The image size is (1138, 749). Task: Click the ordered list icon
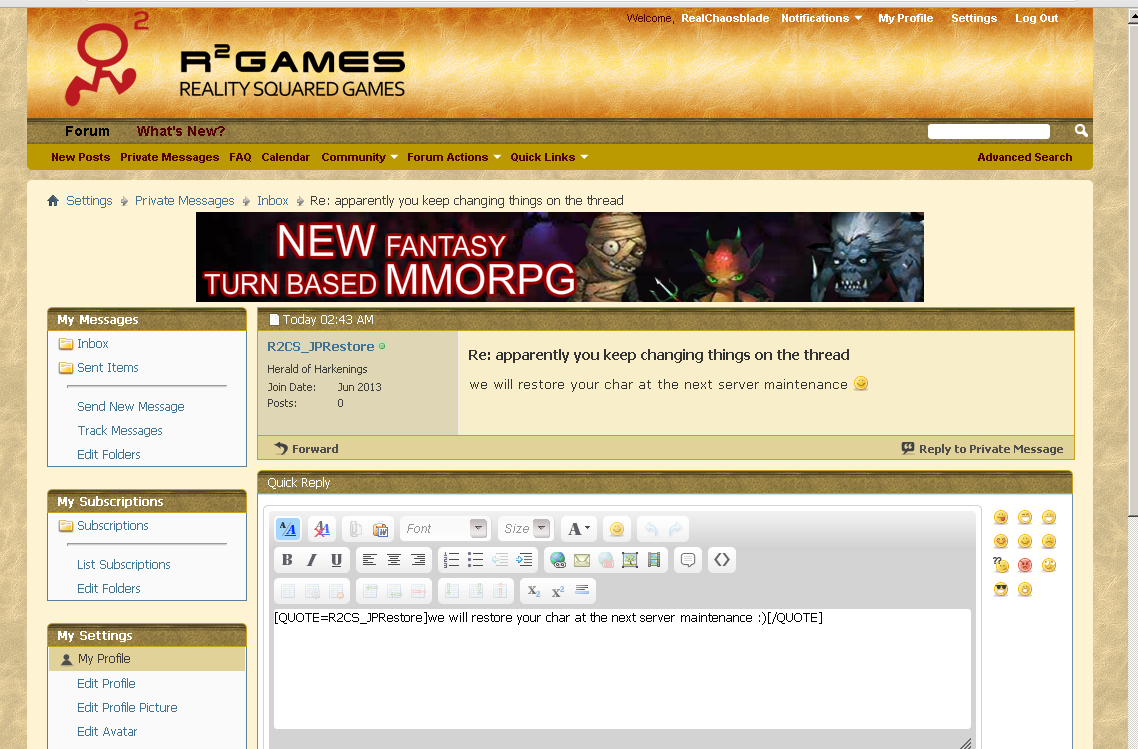click(x=451, y=560)
